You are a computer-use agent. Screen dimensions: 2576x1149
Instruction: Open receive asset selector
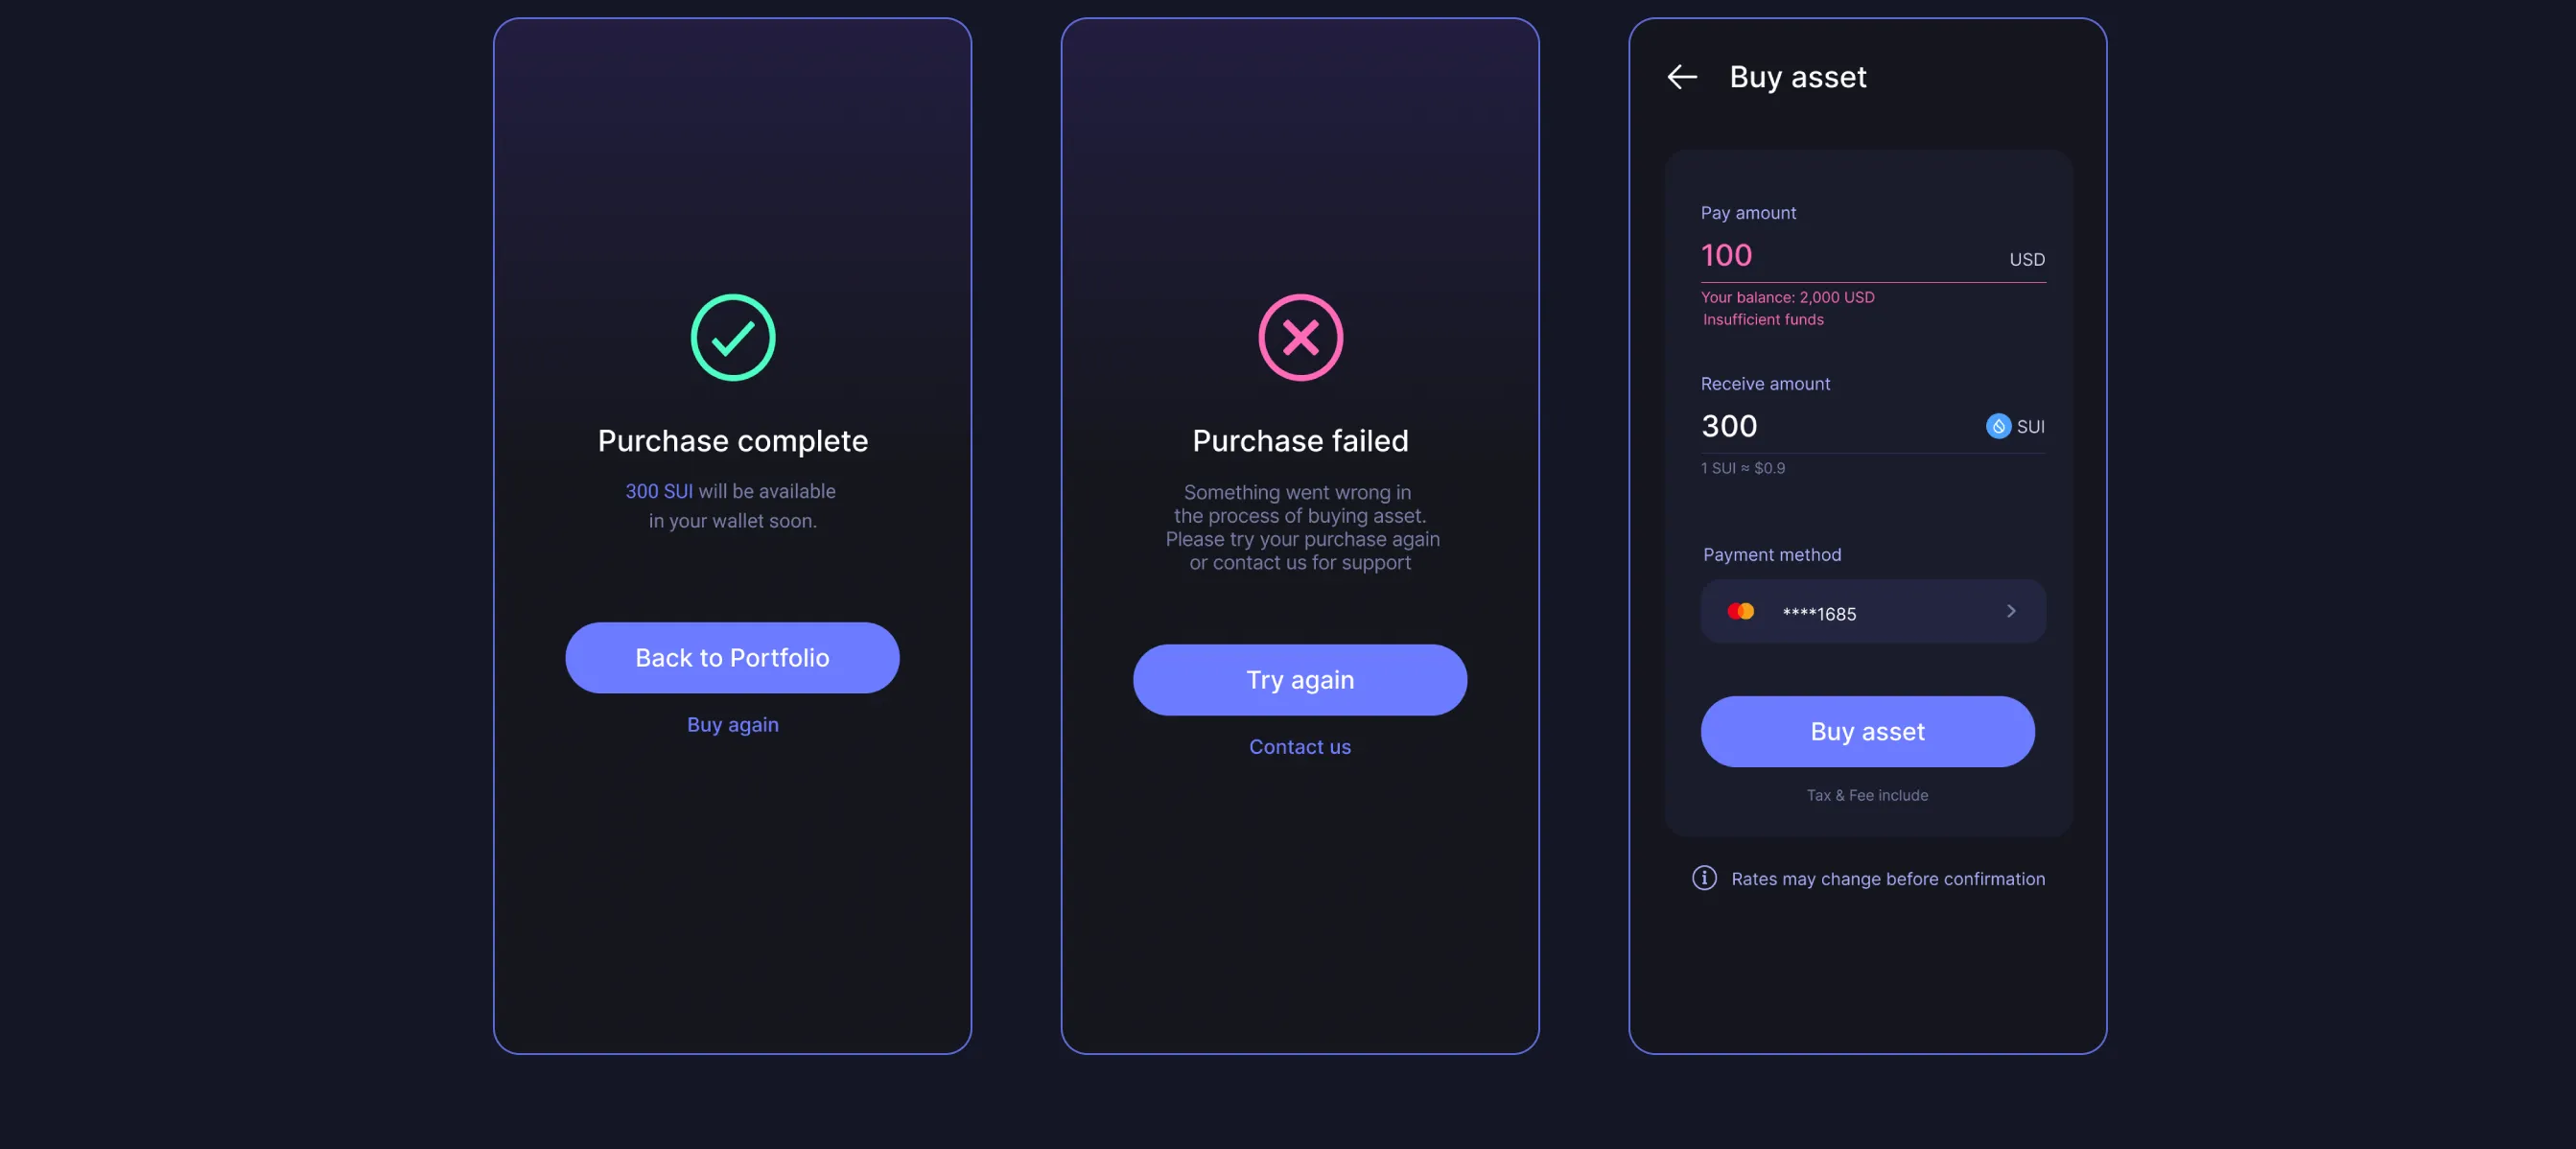[x=2012, y=426]
